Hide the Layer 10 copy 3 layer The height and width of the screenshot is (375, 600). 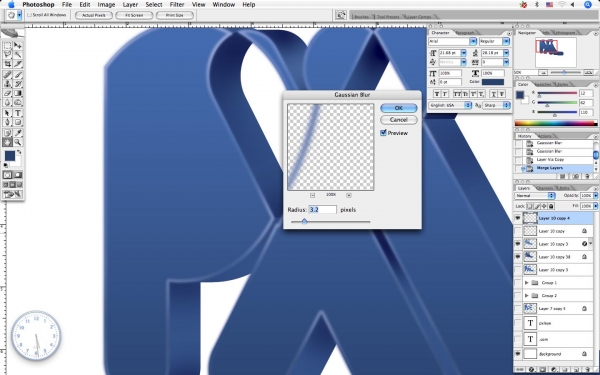[518, 244]
